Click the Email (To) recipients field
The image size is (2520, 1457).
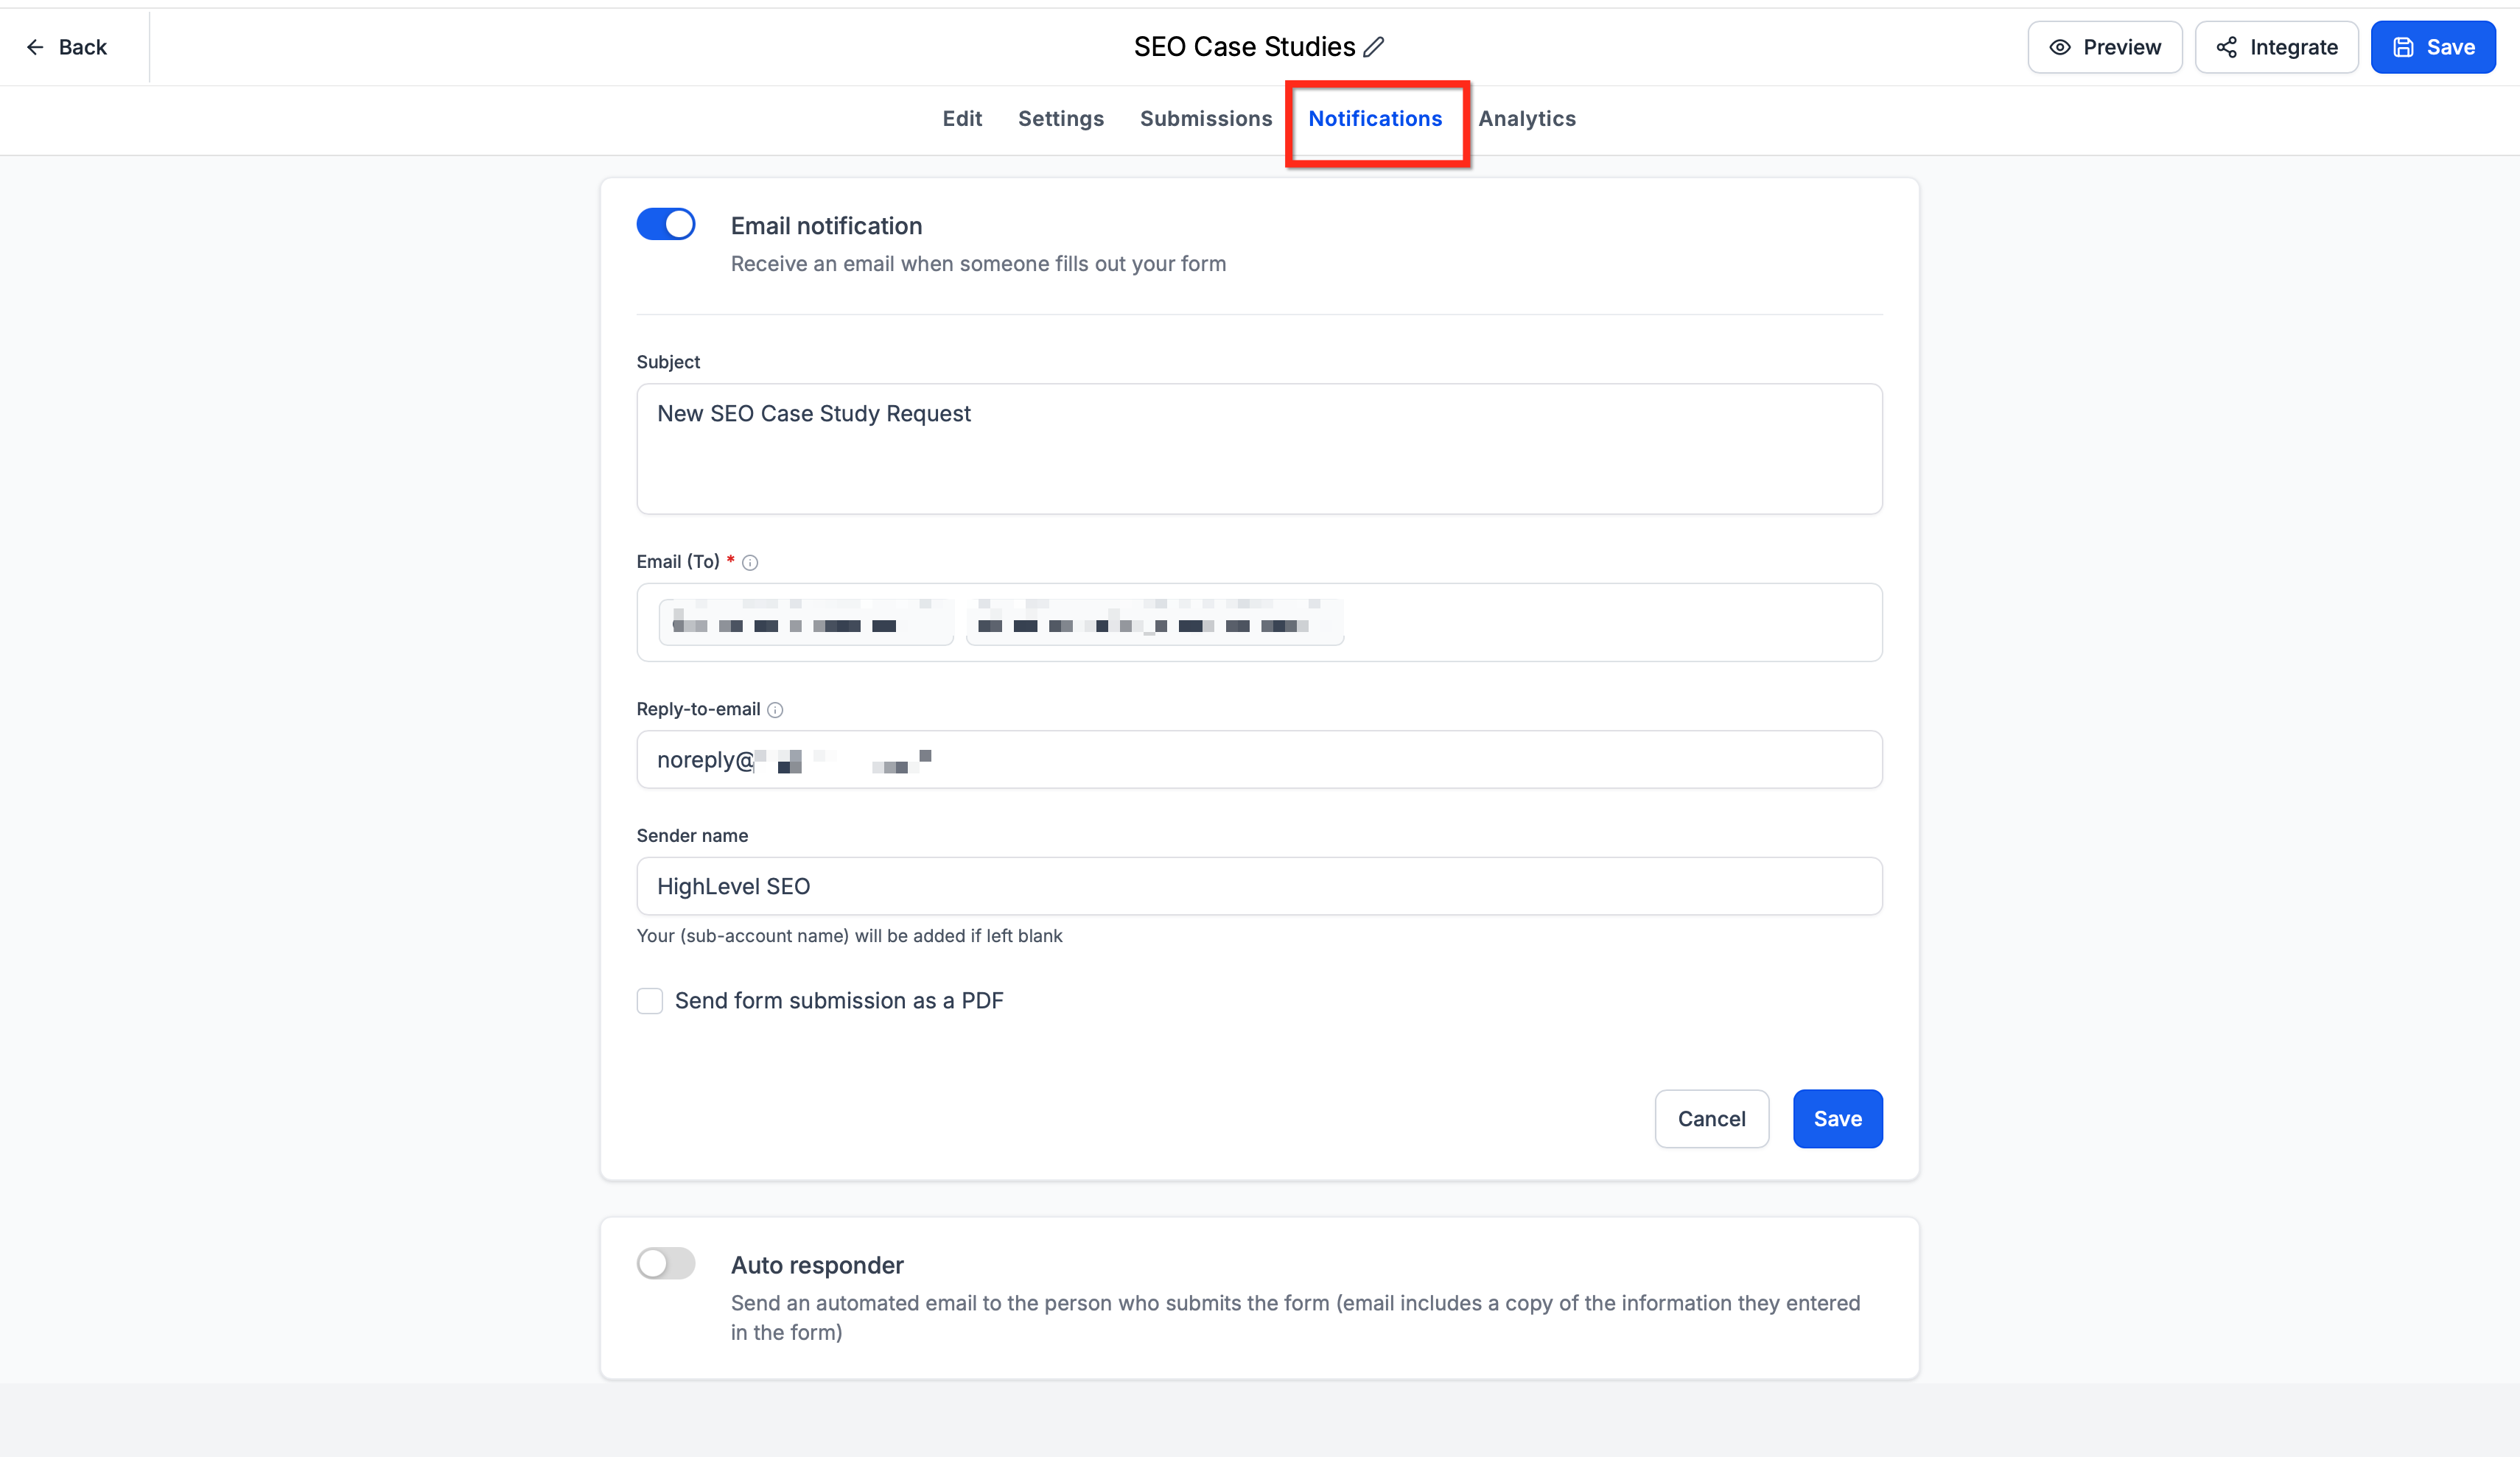tap(1259, 623)
